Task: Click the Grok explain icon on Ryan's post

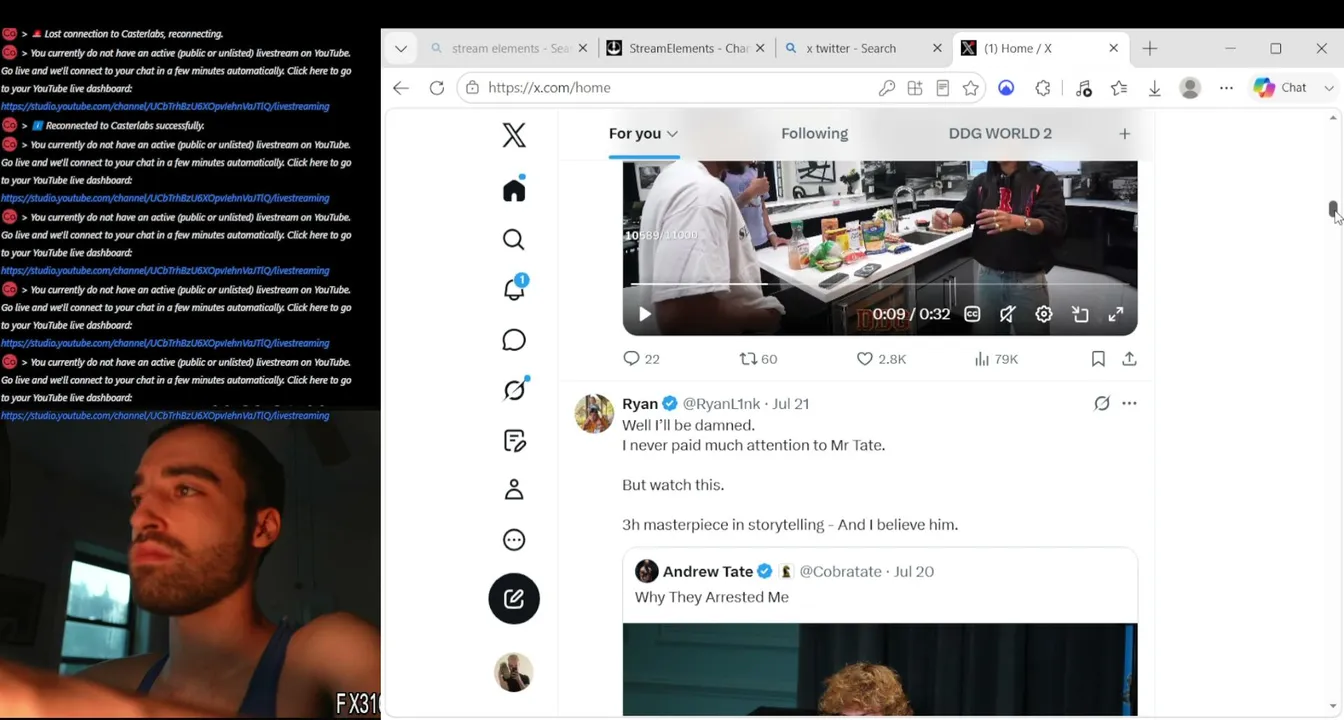Action: 1101,404
